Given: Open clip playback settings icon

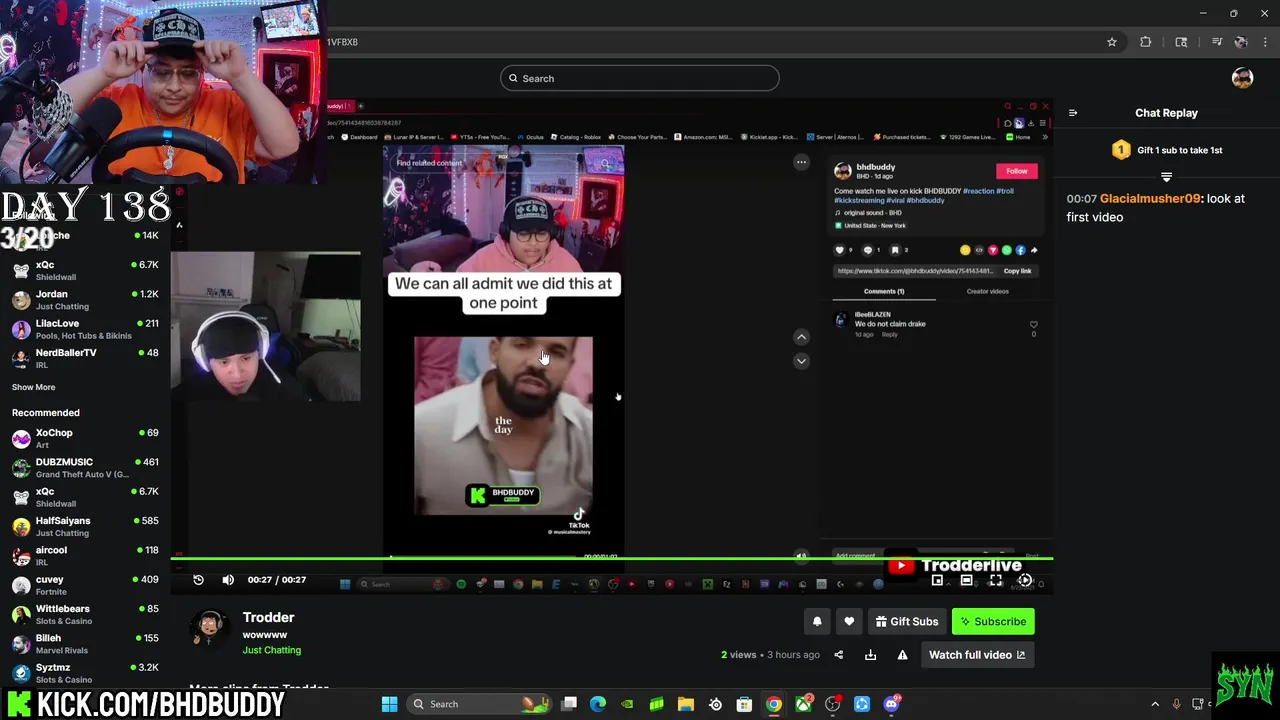Looking at the screenshot, I should [x=1025, y=581].
